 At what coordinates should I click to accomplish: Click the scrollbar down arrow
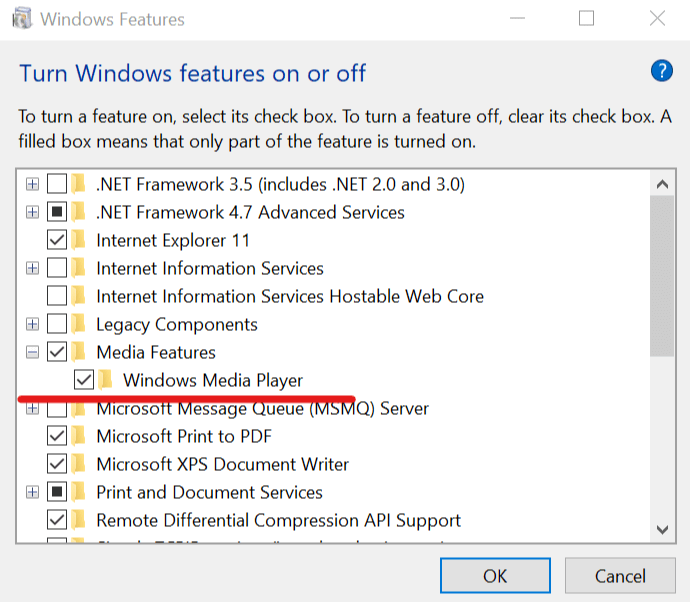tap(662, 529)
